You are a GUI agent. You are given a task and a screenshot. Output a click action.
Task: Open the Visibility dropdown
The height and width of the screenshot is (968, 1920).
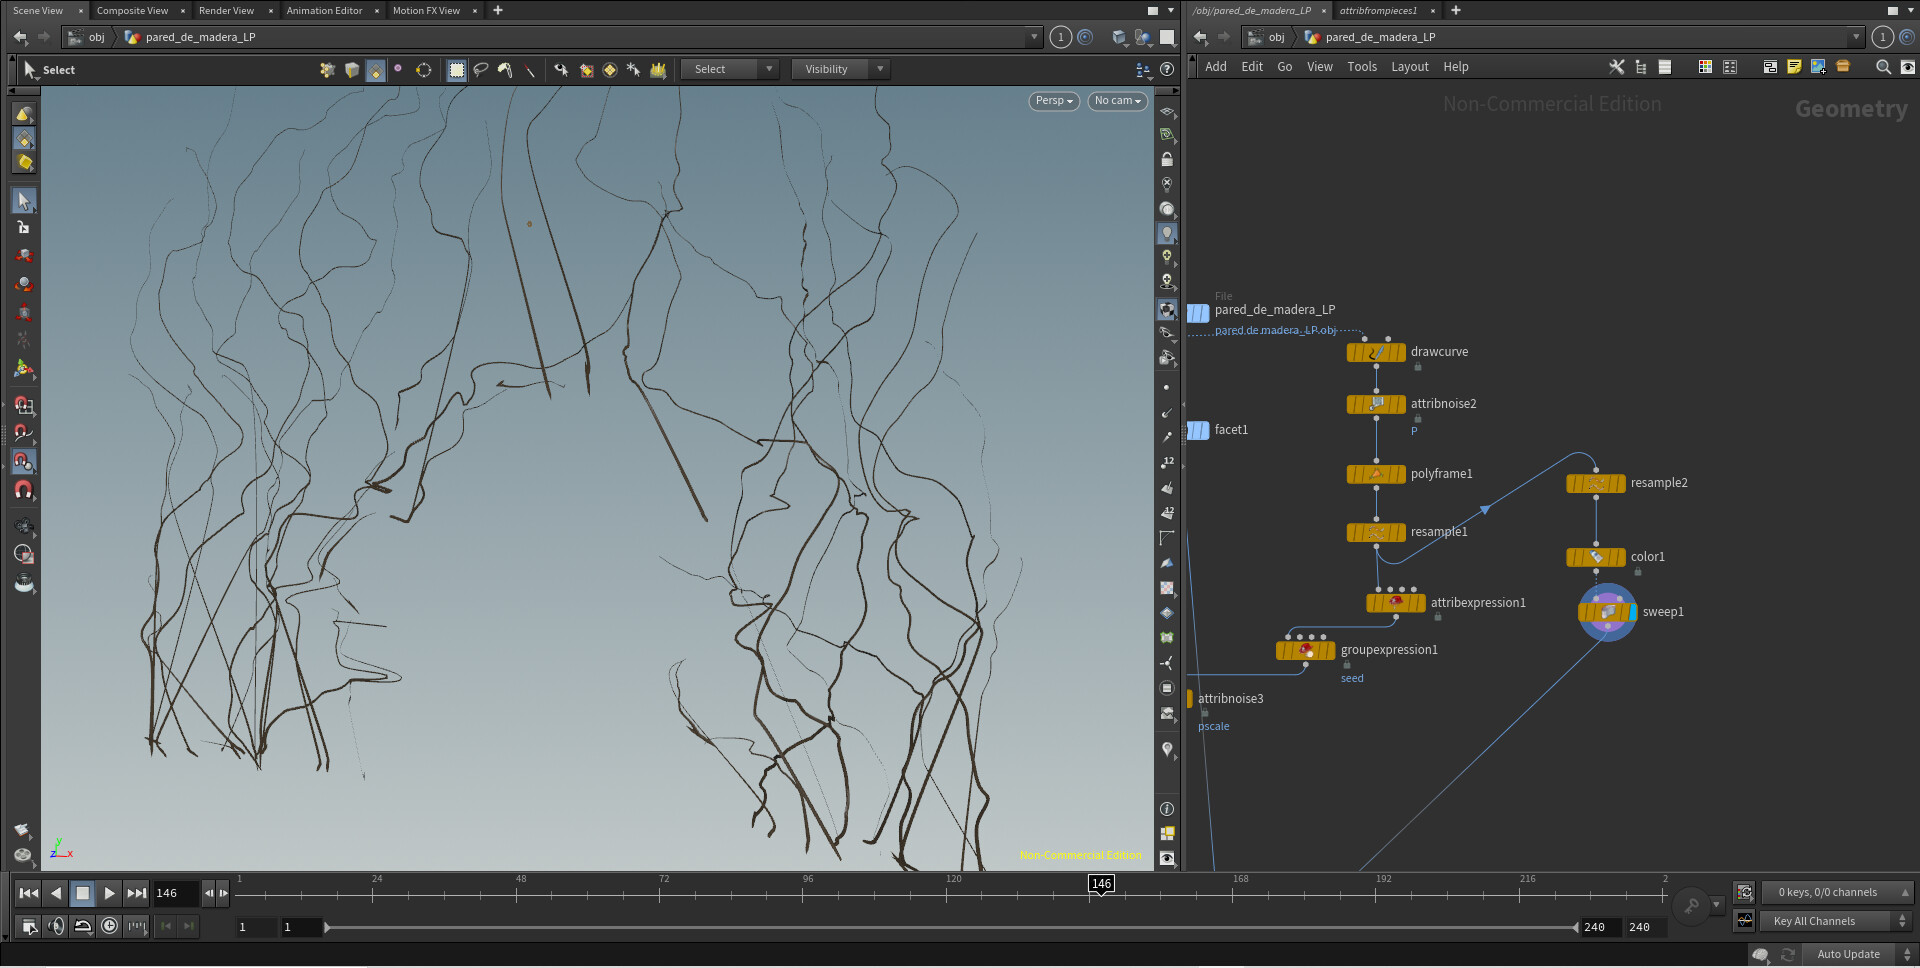pos(840,69)
